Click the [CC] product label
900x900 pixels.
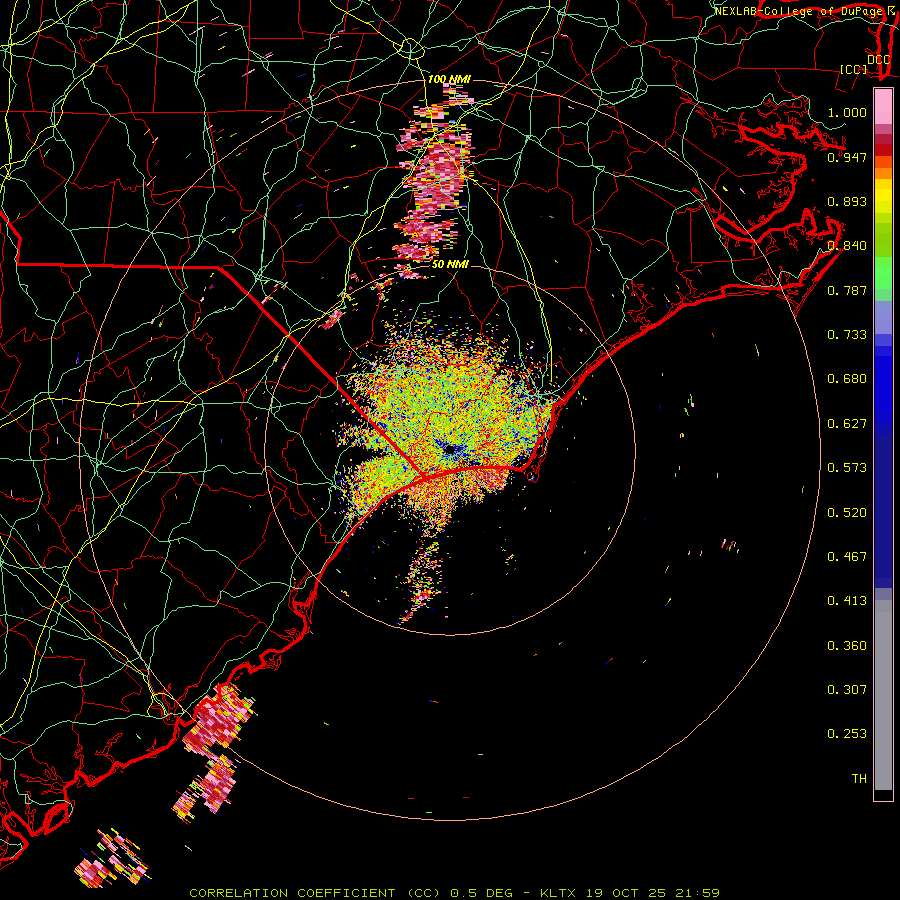pos(854,69)
